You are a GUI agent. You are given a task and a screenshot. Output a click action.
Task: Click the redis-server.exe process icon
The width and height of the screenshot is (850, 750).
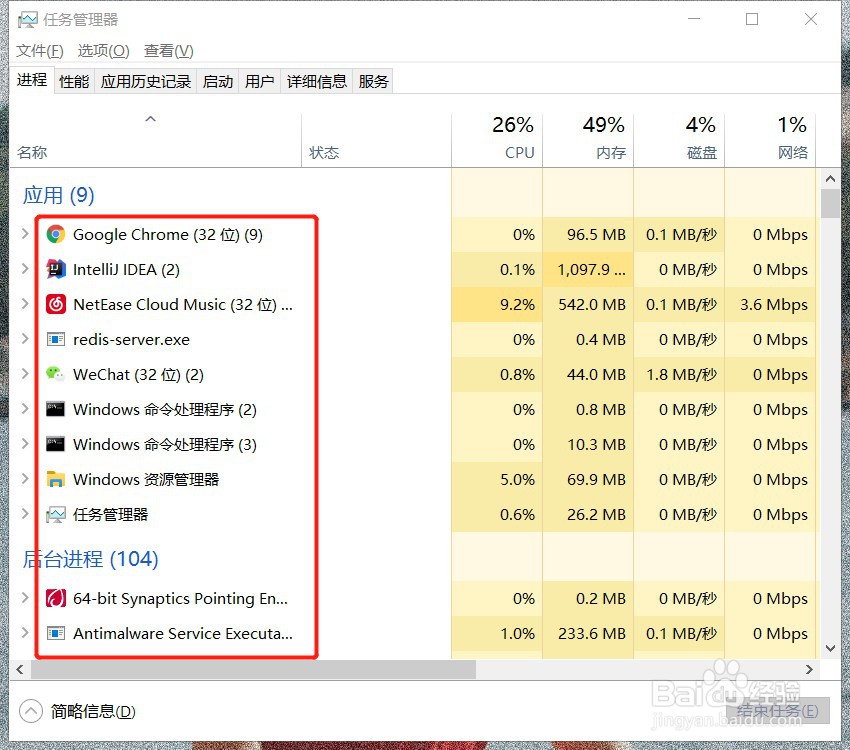click(57, 339)
